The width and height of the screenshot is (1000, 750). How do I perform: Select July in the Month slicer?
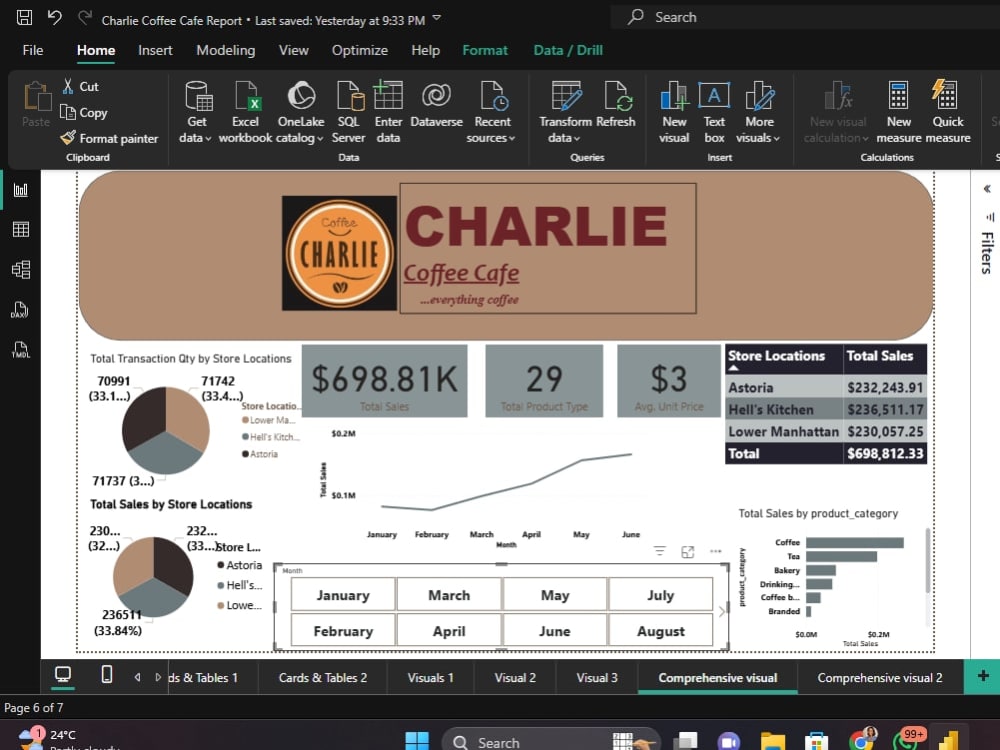pos(661,595)
